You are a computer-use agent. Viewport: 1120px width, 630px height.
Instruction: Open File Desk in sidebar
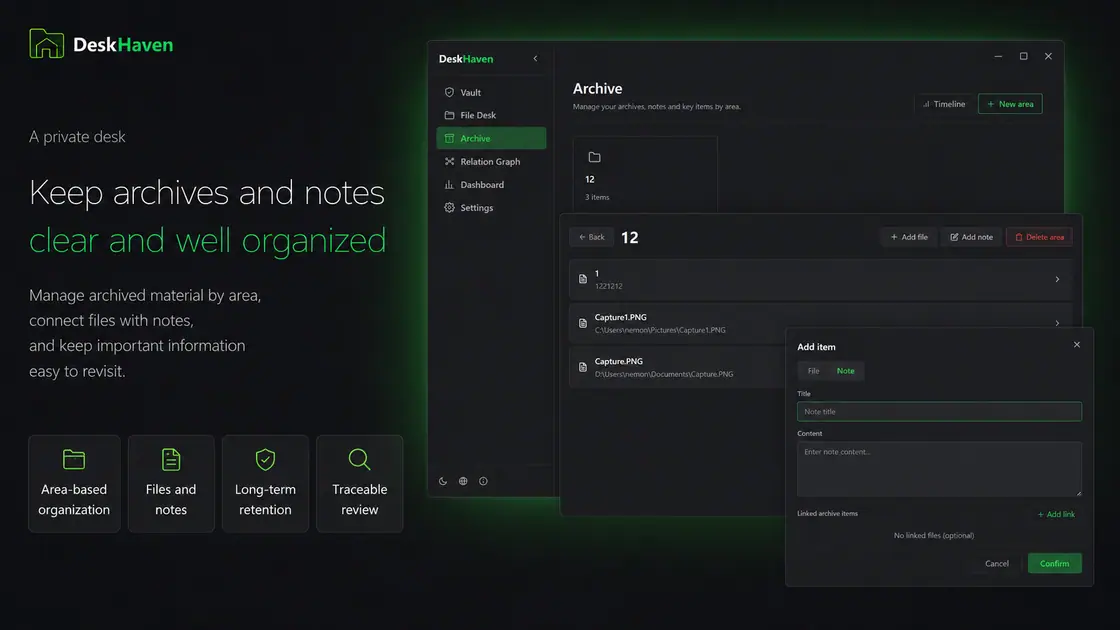[491, 115]
